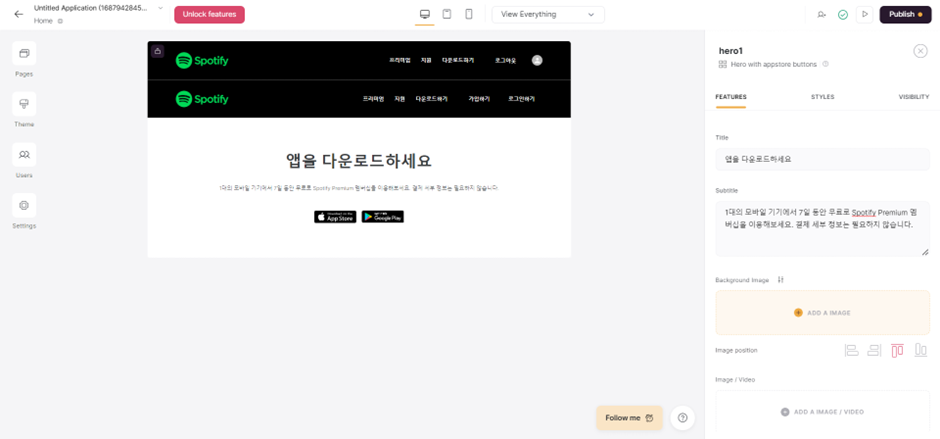Screen dimensions: 940x439
Task: Switch to the STYLES tab
Action: coord(822,97)
